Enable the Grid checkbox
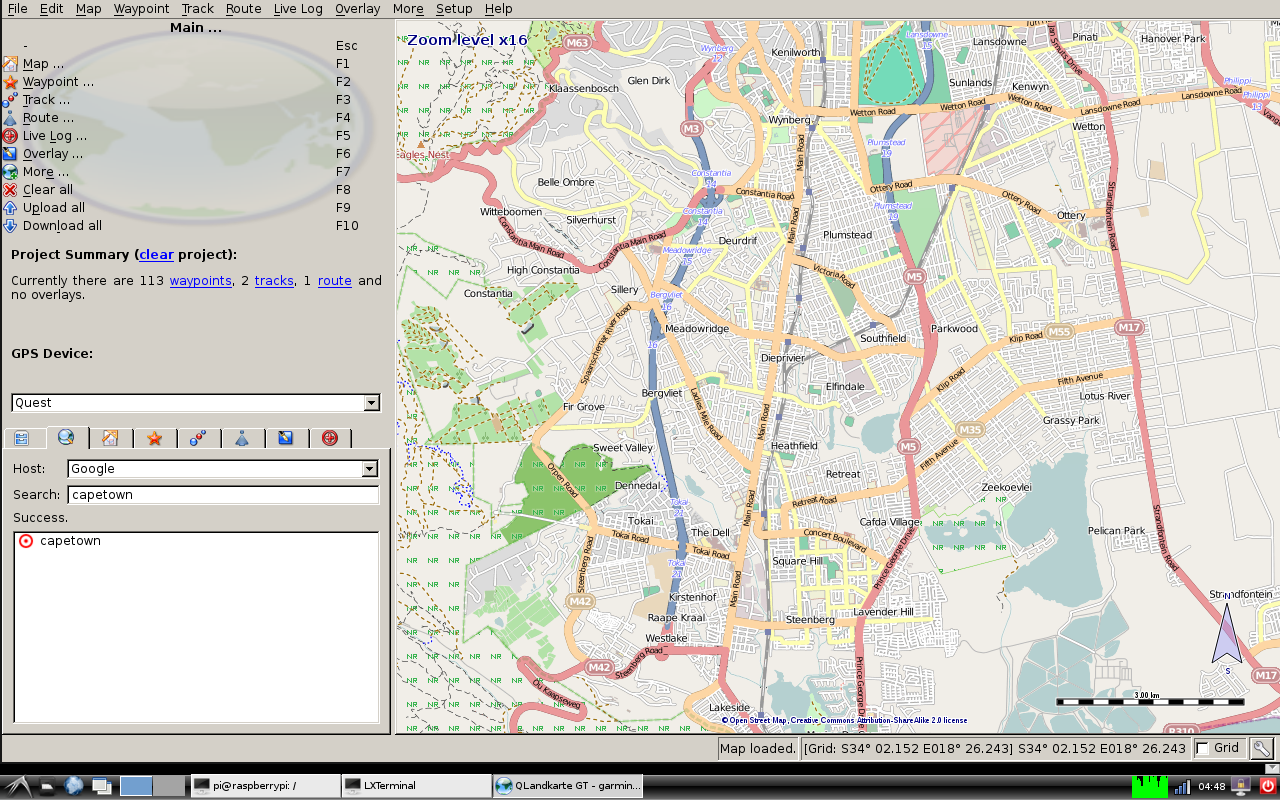Image resolution: width=1280 pixels, height=800 pixels. click(1202, 748)
